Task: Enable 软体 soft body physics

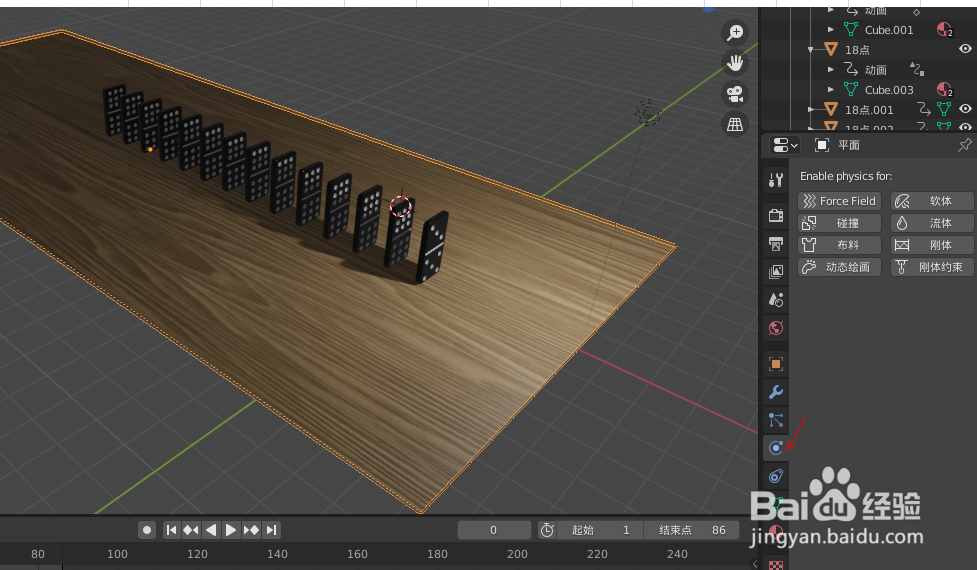Action: [932, 201]
